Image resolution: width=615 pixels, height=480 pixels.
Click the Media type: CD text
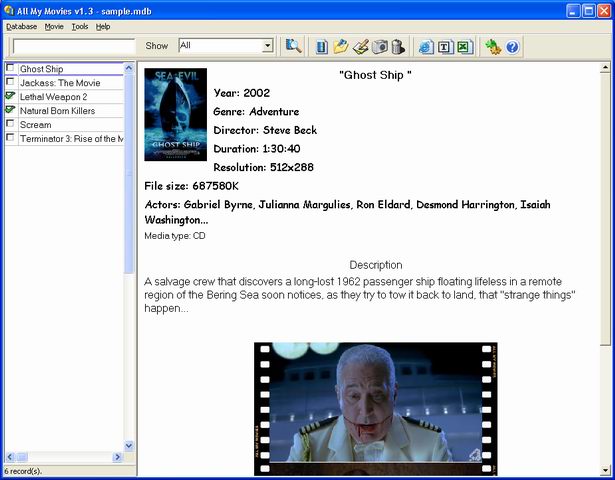point(175,236)
